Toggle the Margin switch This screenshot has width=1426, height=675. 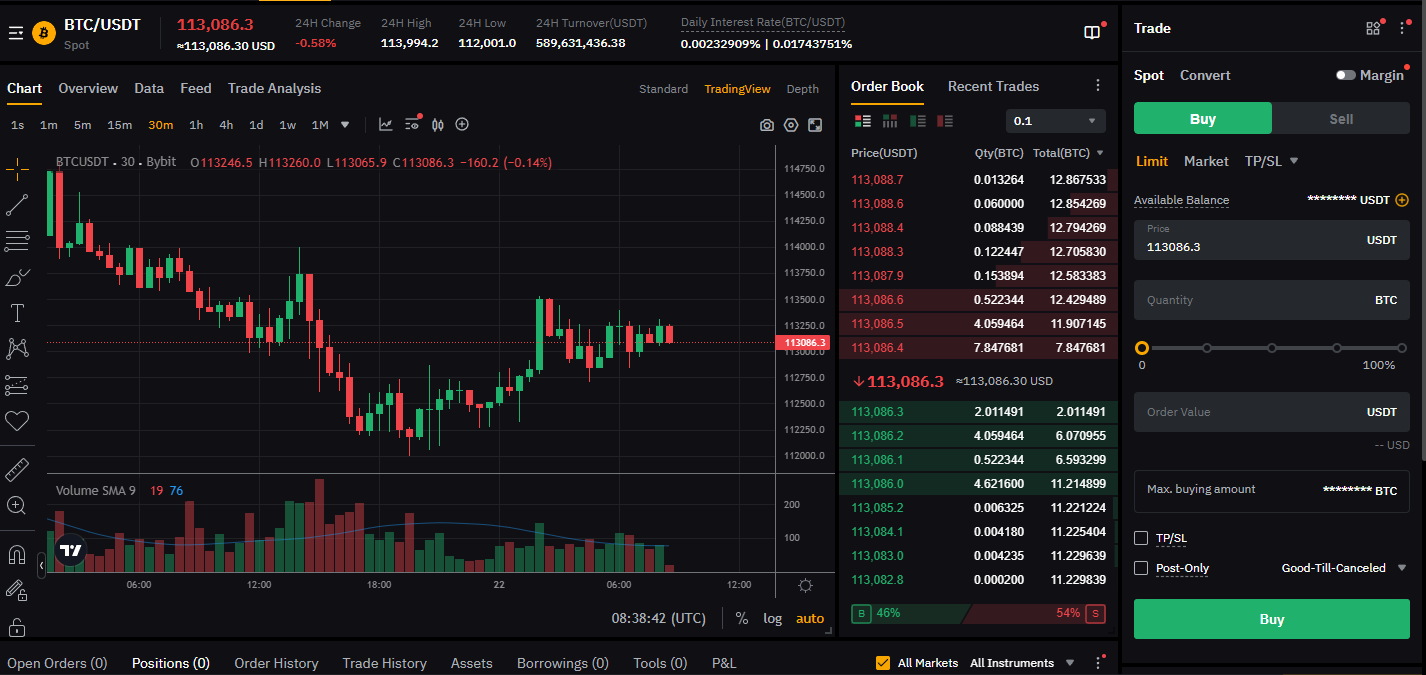pyautogui.click(x=1345, y=76)
